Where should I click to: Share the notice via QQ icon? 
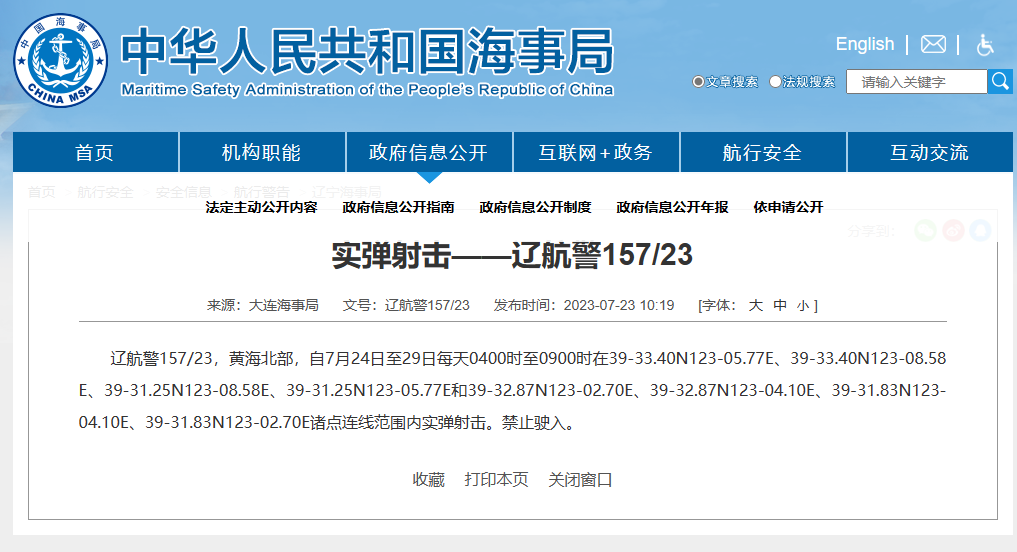[979, 230]
